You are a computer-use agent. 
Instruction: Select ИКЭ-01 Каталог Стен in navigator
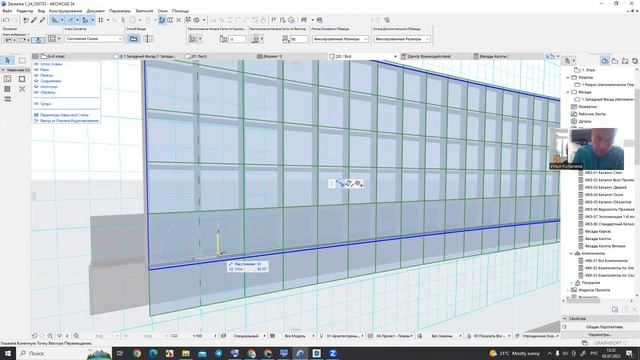tap(603, 173)
